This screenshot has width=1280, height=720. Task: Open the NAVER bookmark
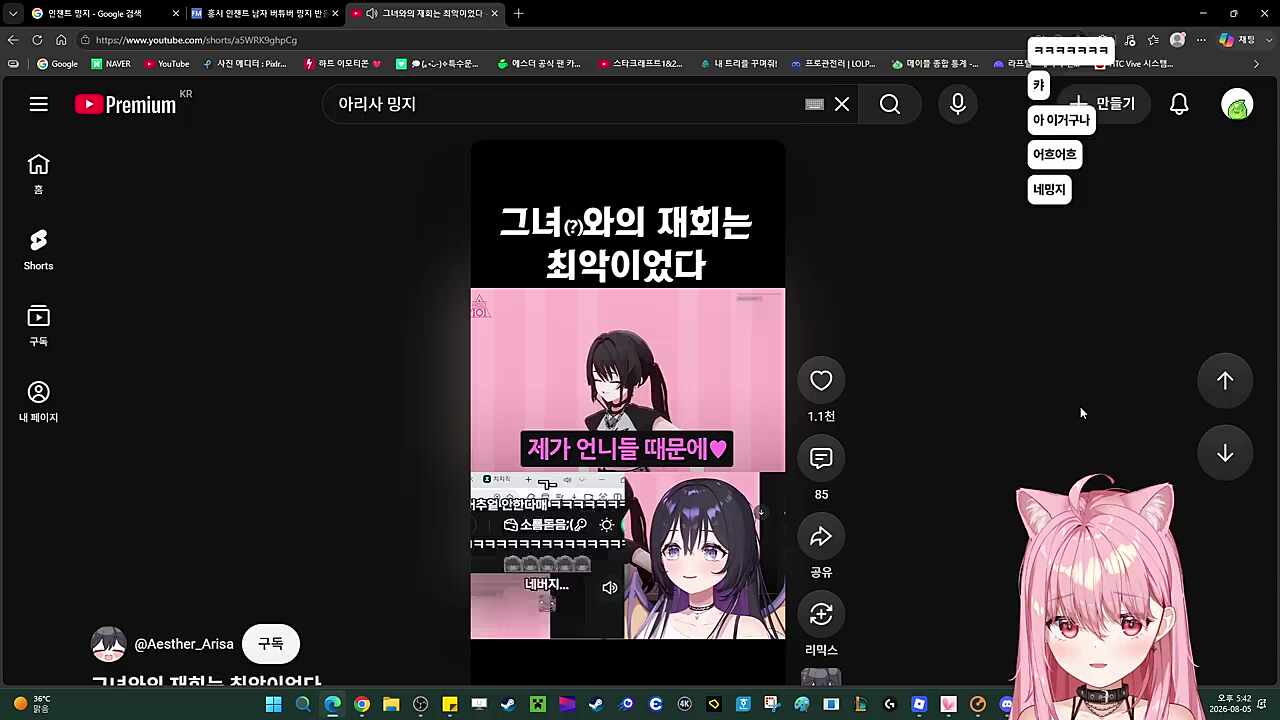point(111,64)
